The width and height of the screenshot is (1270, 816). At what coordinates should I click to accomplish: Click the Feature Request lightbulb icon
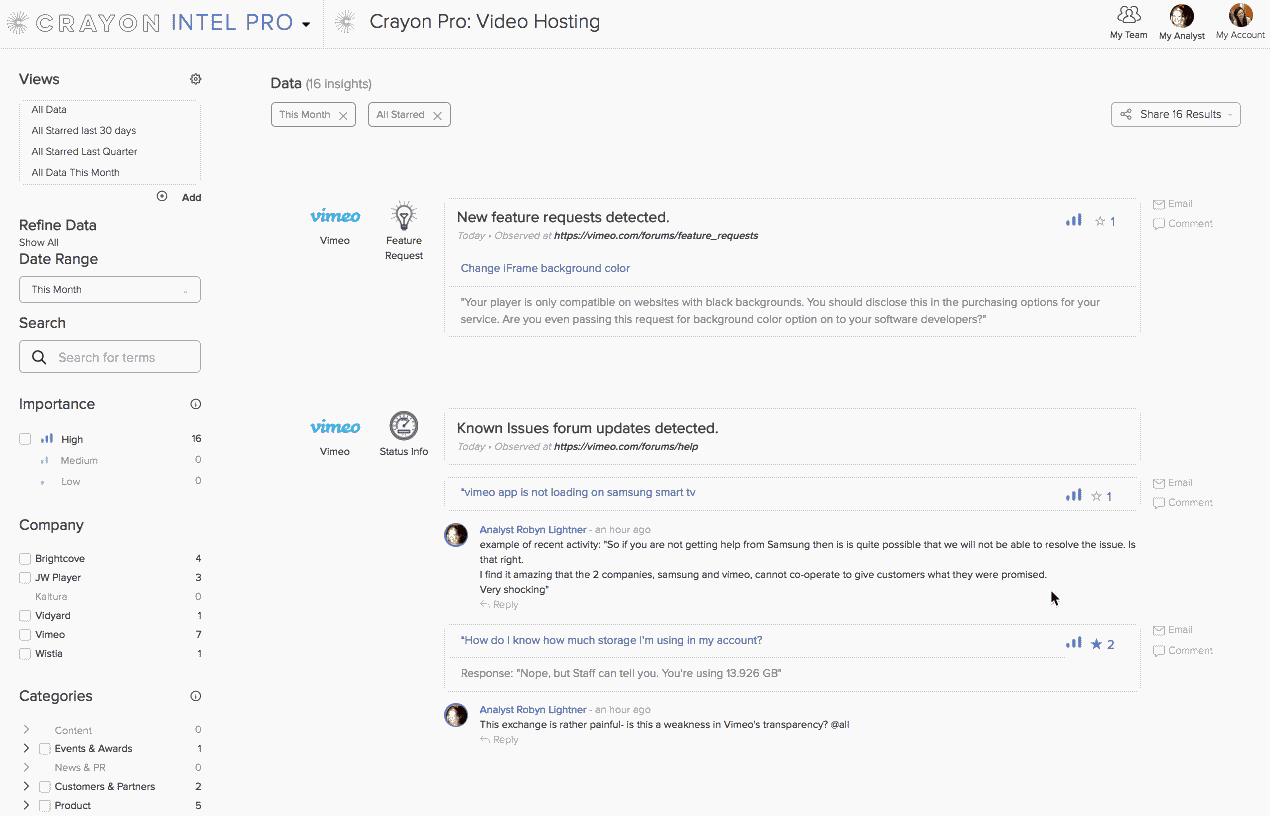point(404,216)
